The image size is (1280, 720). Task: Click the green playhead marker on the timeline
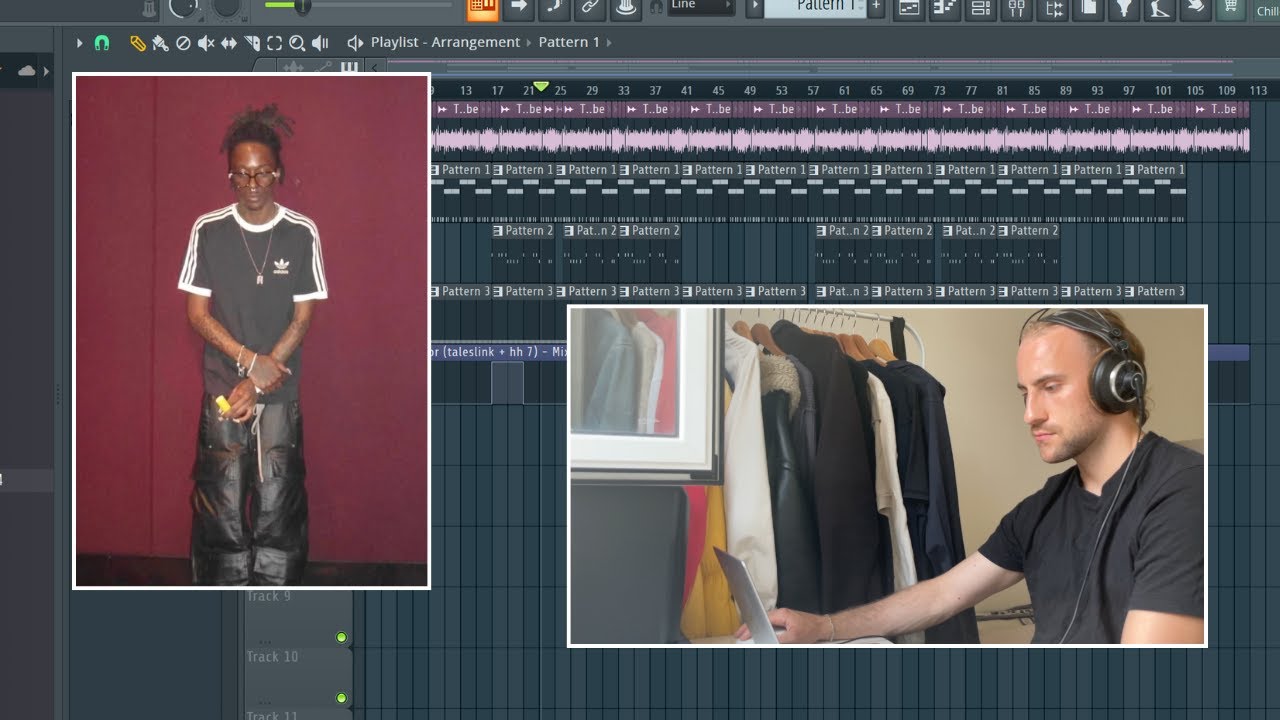(541, 87)
